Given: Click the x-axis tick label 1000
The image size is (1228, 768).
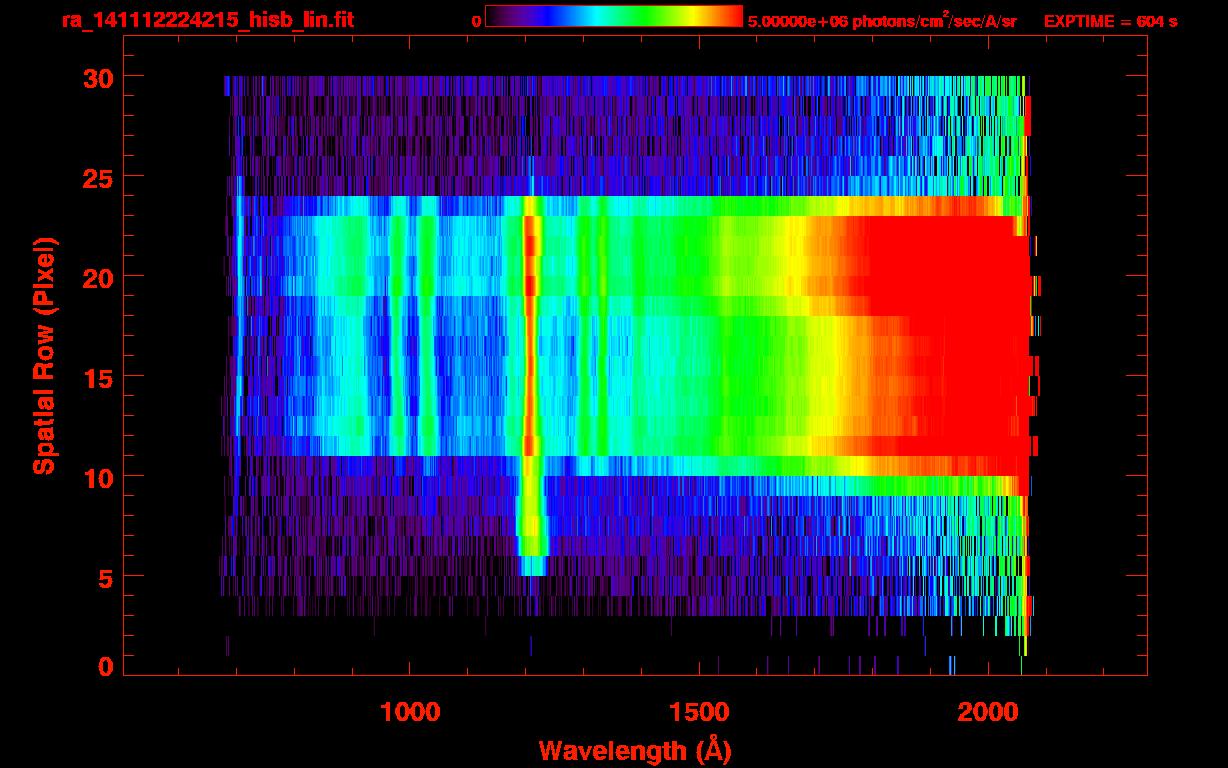Looking at the screenshot, I should 410,712.
